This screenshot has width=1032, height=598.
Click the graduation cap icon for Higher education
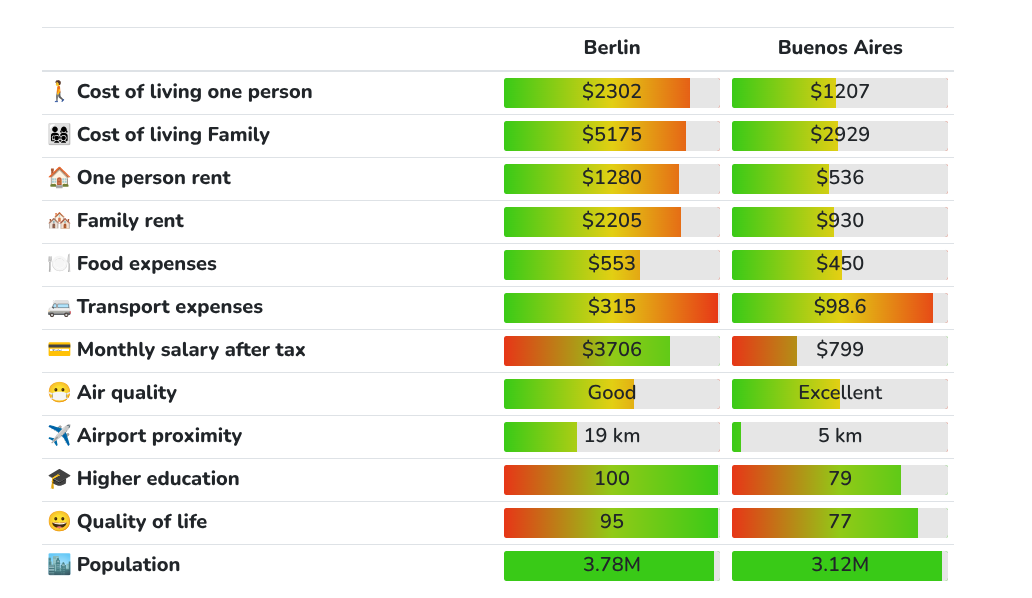tap(59, 479)
